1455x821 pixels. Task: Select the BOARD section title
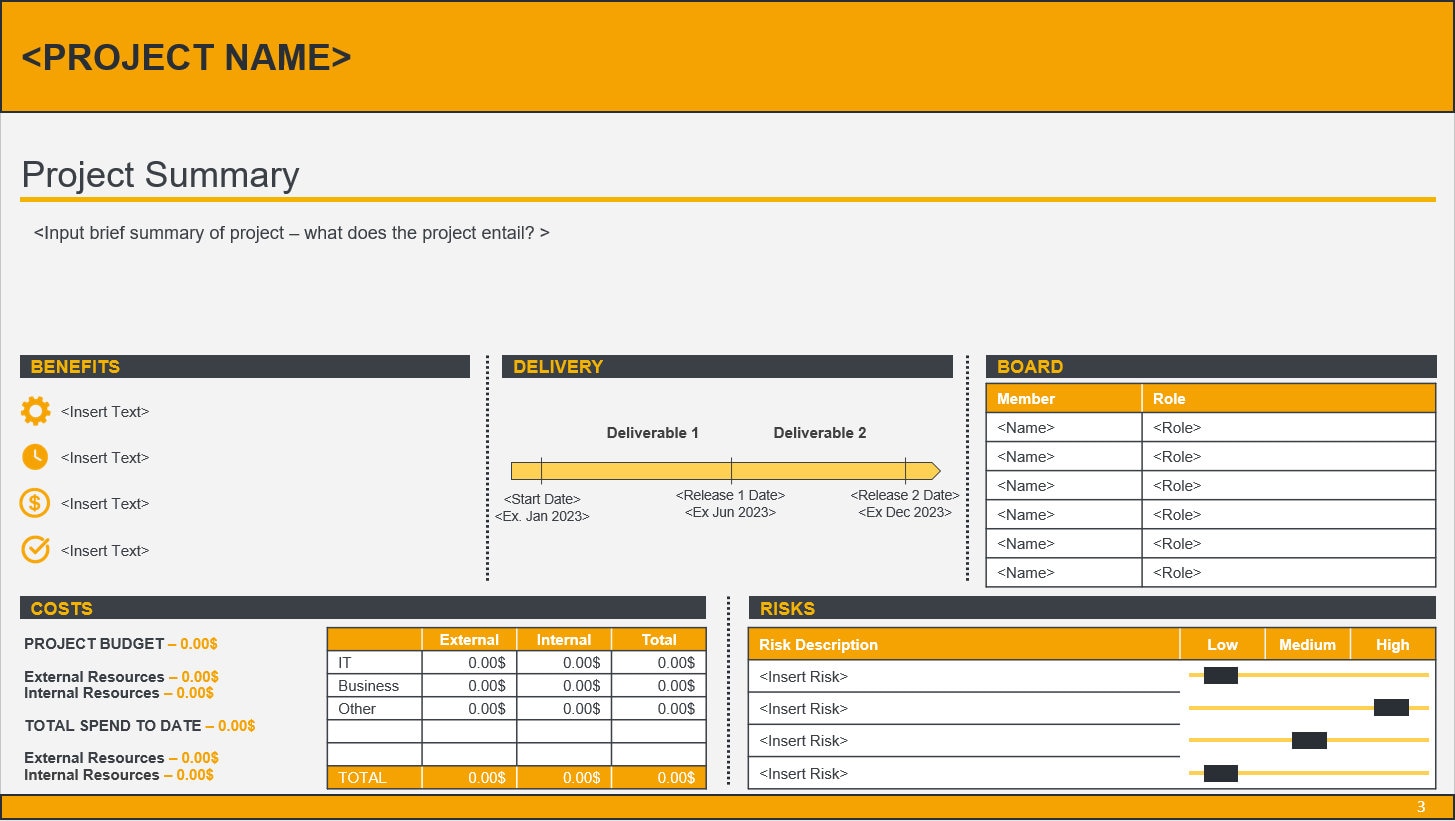(x=1028, y=366)
